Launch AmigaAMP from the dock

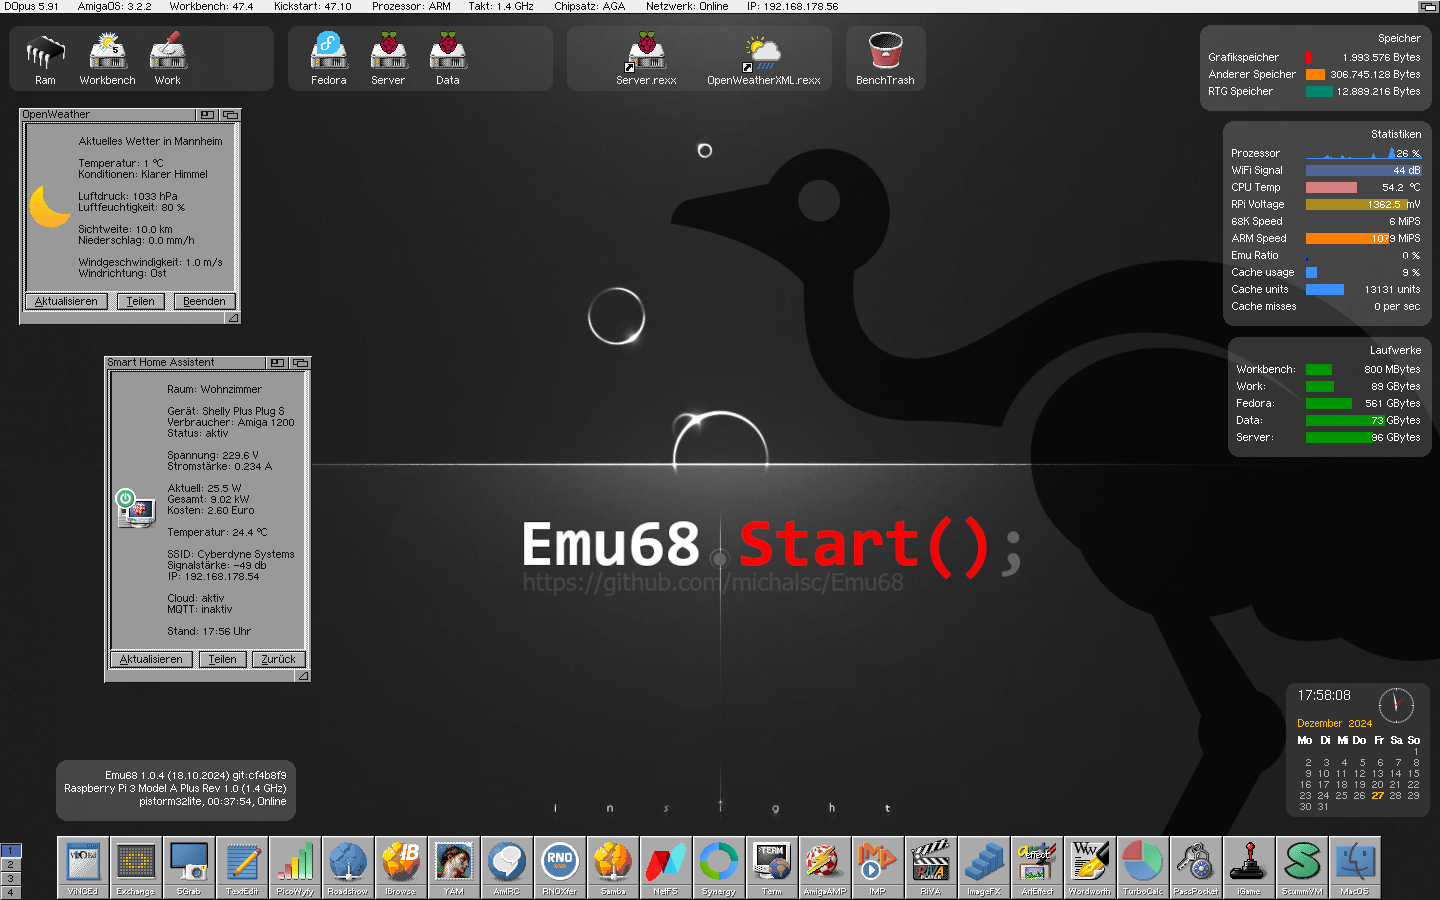[x=825, y=867]
